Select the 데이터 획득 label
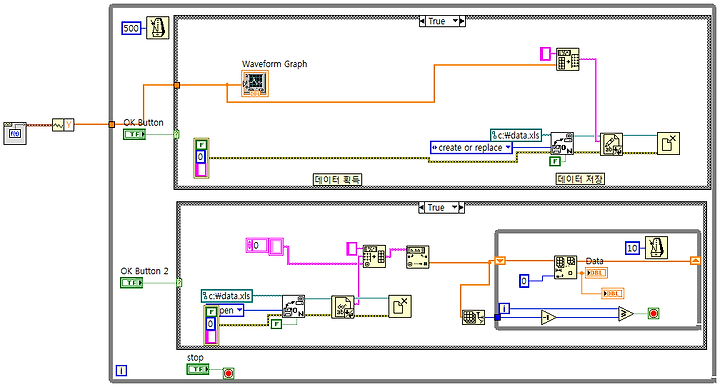720x387 pixels. [338, 179]
